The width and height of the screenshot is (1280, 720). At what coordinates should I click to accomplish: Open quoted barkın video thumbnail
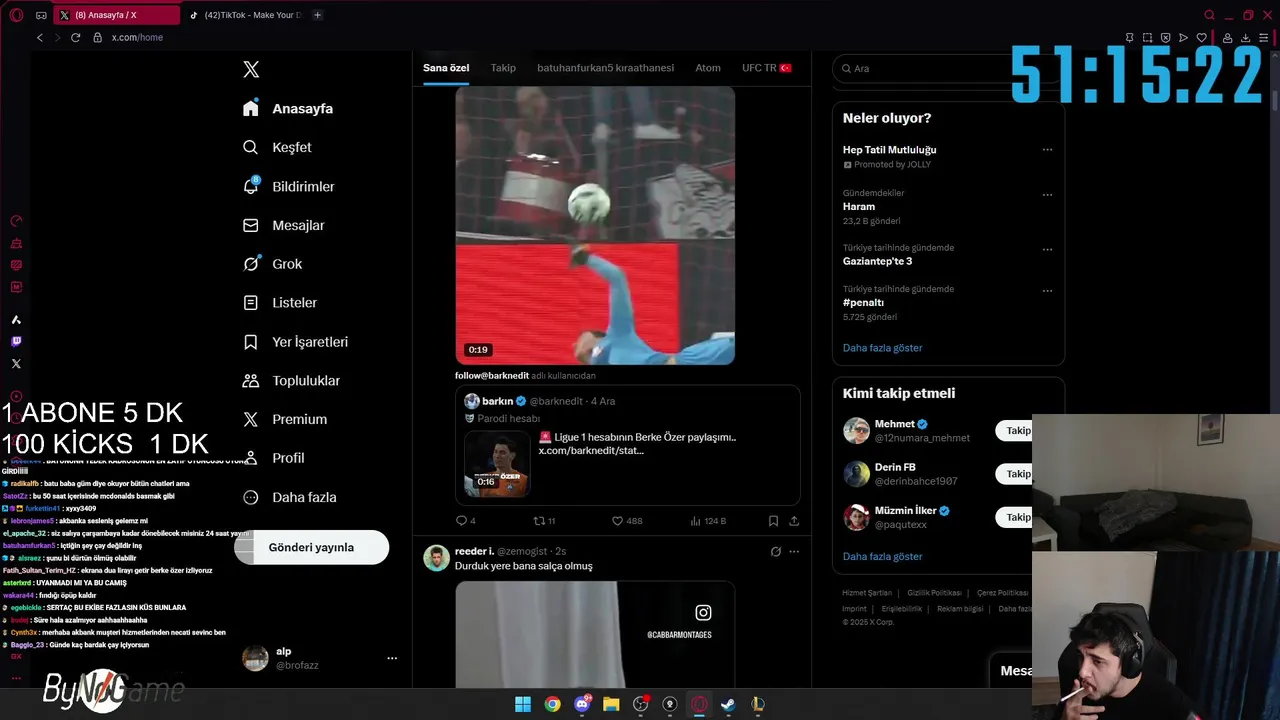tap(497, 463)
